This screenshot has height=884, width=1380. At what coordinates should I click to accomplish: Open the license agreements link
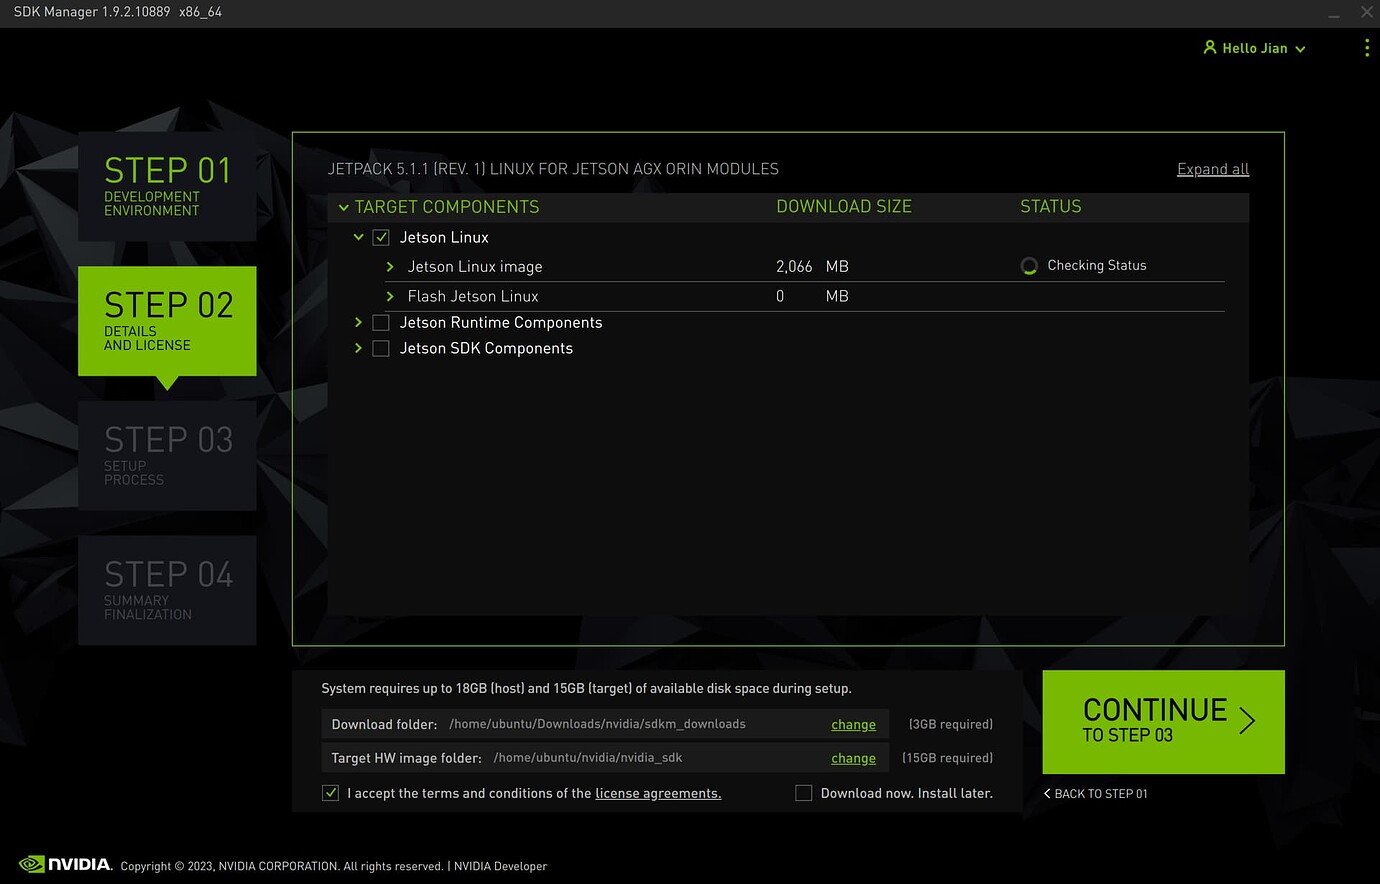pos(657,793)
